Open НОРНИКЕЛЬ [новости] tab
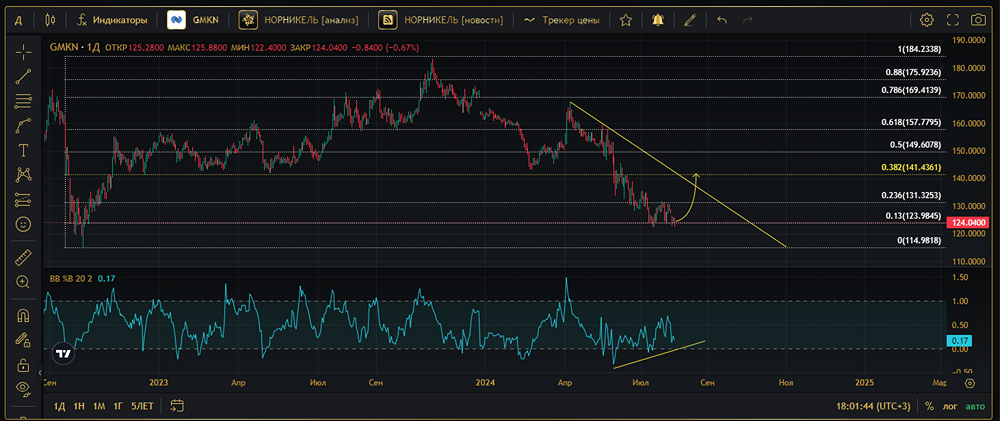Viewport: 1000px width, 421px height. click(x=441, y=20)
